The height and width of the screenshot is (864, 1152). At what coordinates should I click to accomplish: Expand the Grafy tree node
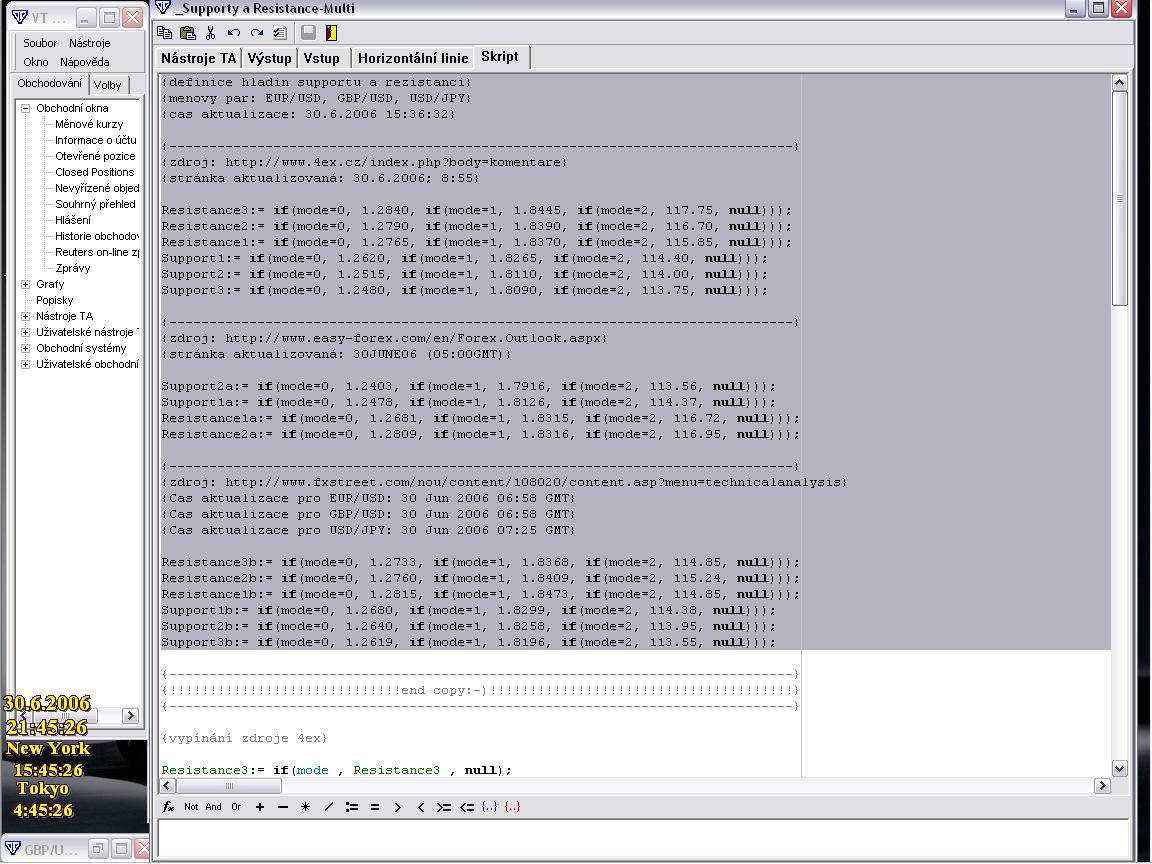point(26,284)
